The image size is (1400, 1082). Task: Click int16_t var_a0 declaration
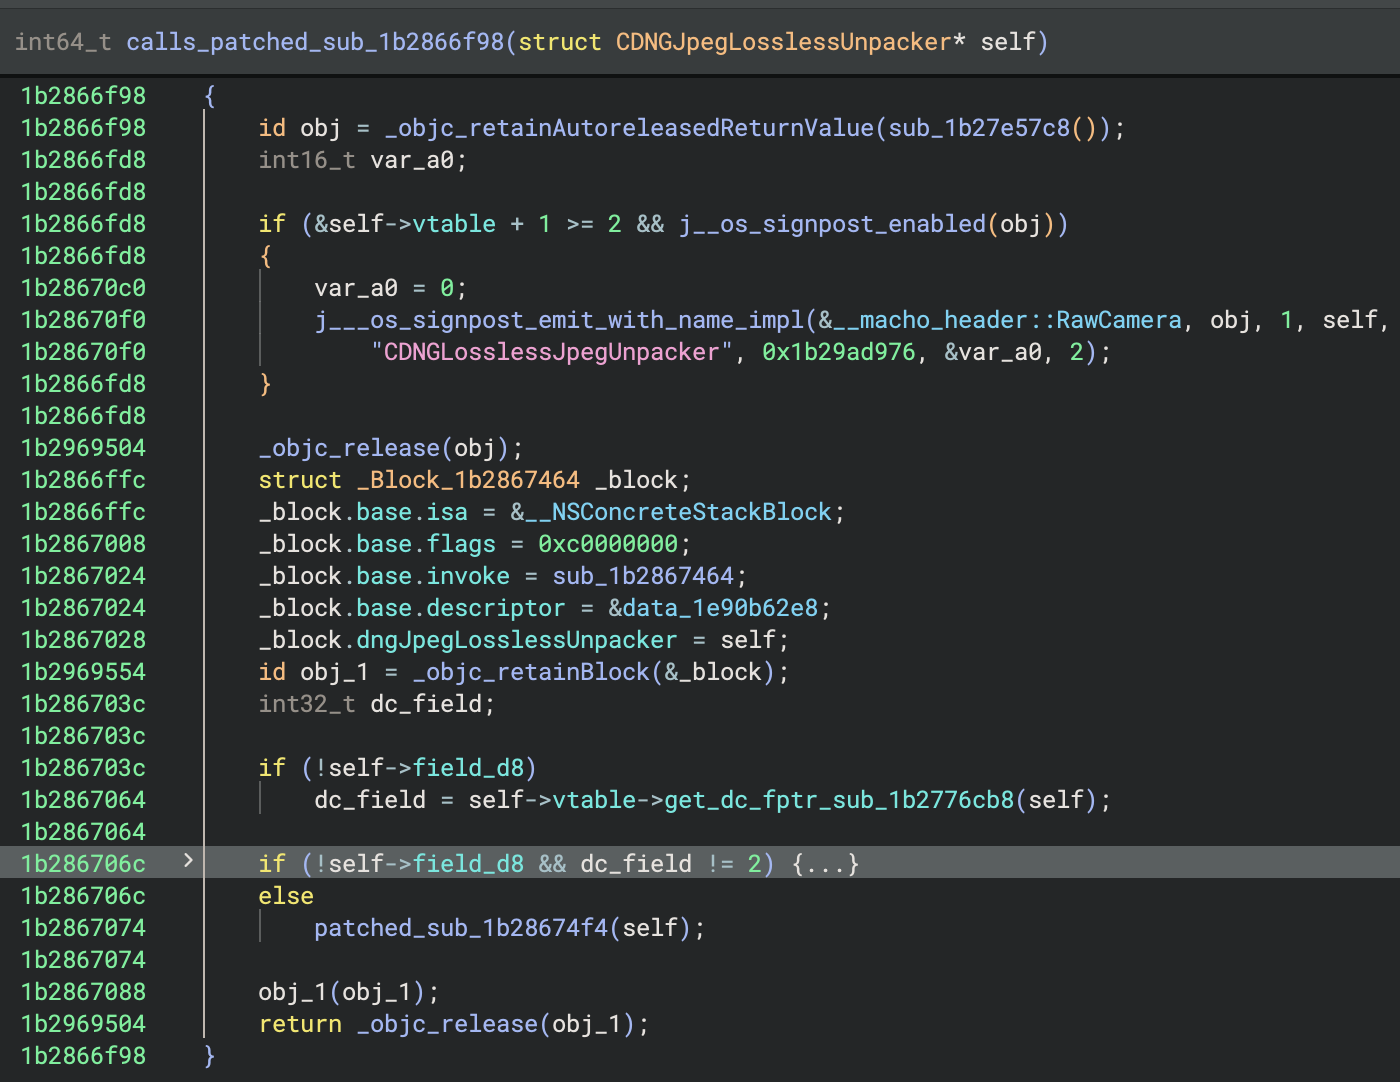tap(363, 160)
